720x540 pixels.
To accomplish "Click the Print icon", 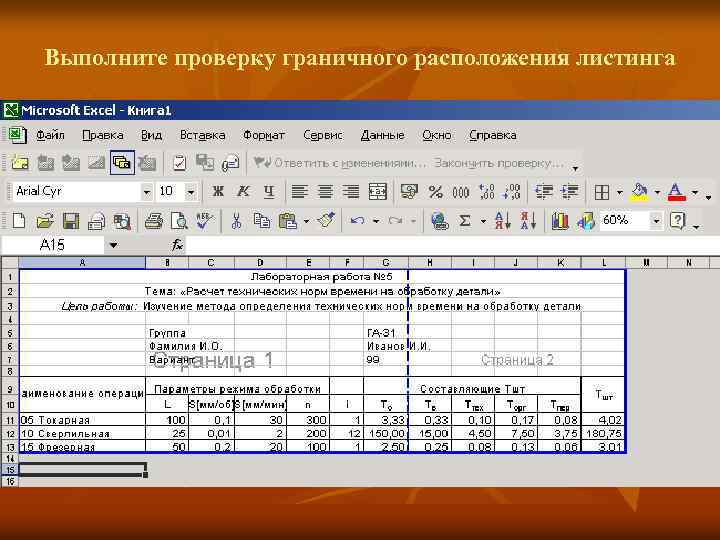I will [x=153, y=221].
